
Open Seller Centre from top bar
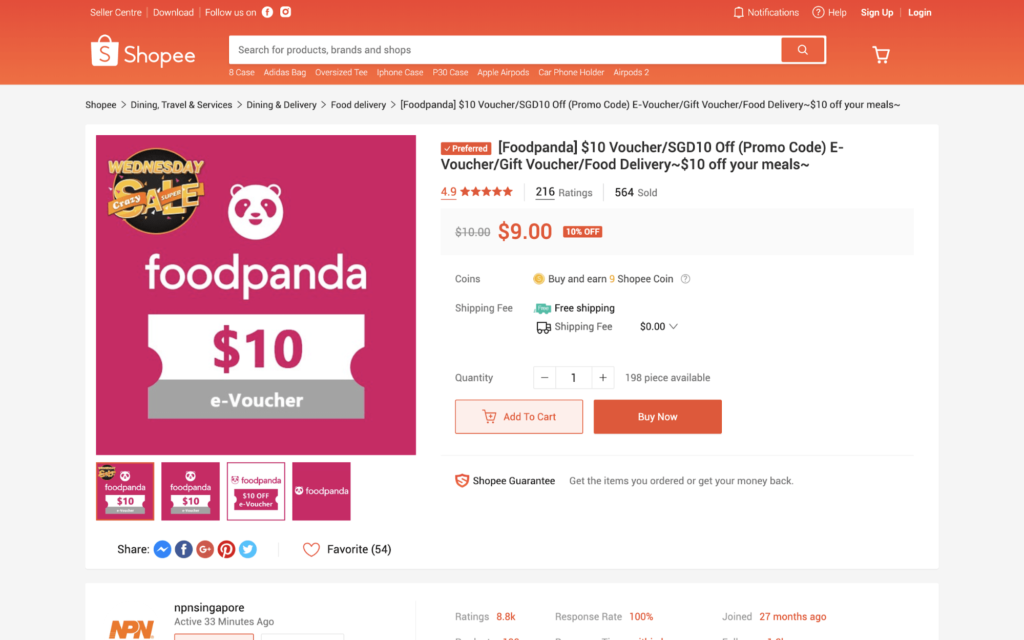115,12
